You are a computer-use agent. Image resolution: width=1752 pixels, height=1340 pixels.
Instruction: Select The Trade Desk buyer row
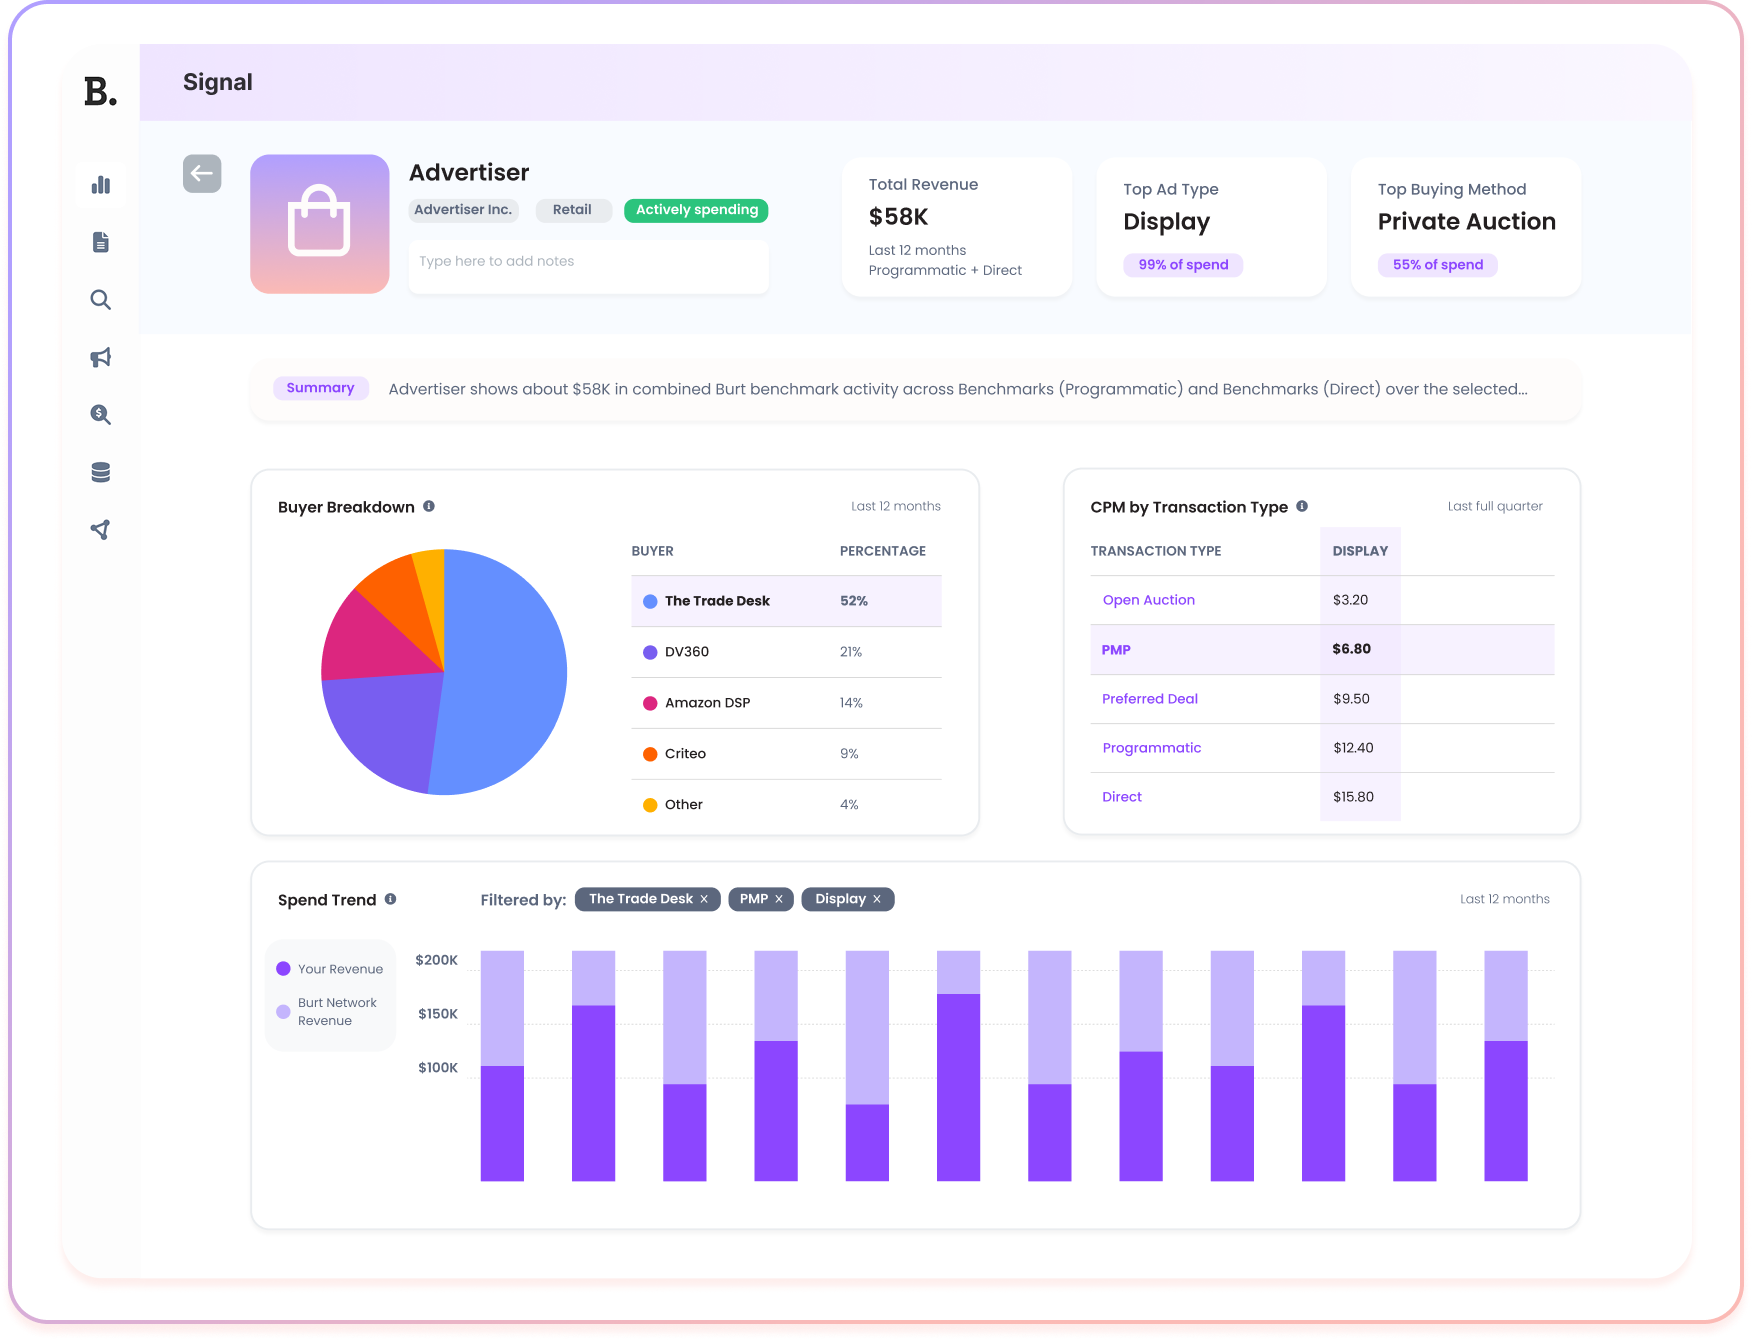786,601
